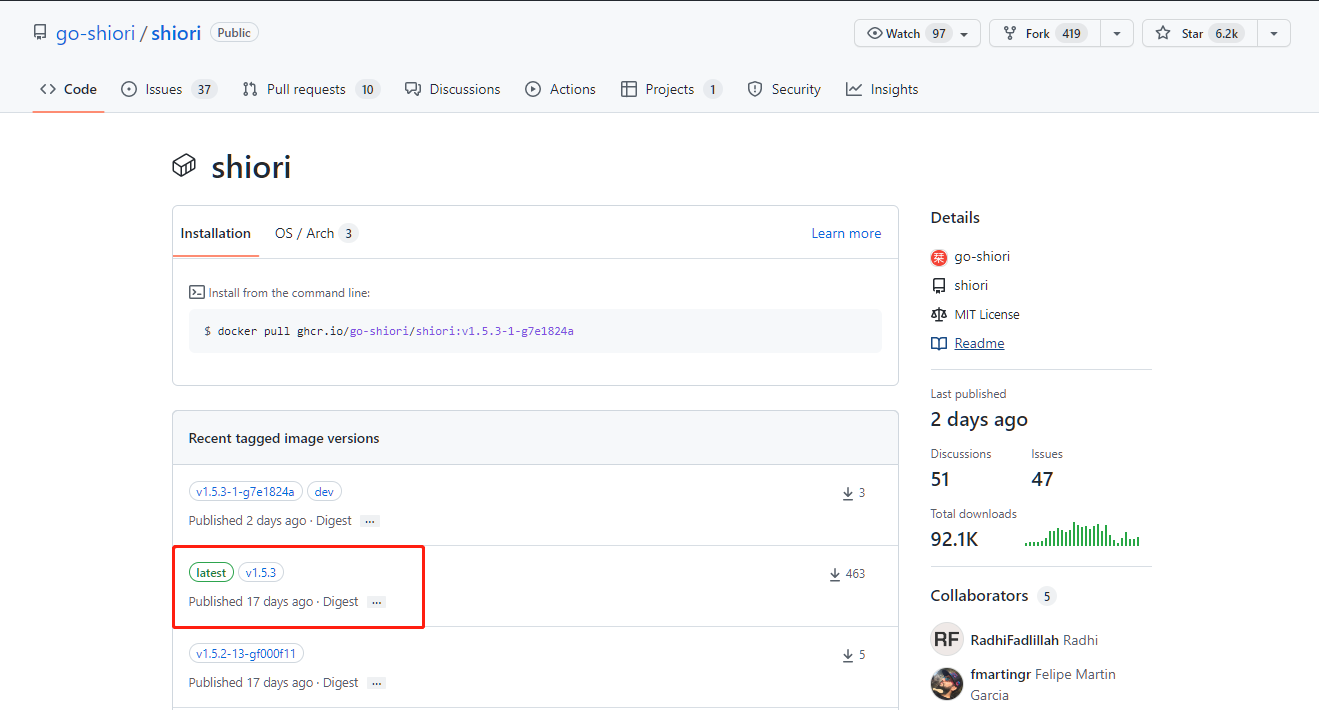This screenshot has height=710, width=1319.
Task: Open the Learn more link
Action: [x=846, y=233]
